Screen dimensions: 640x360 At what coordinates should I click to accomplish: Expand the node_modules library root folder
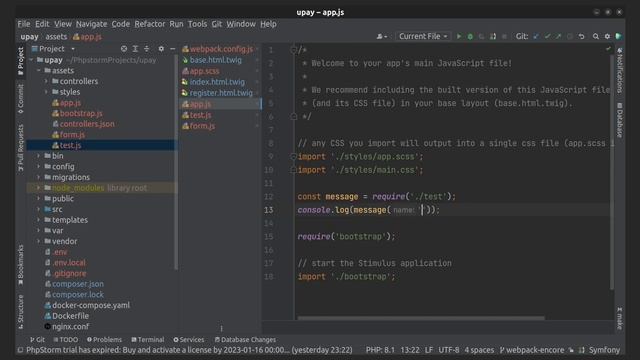(39, 188)
